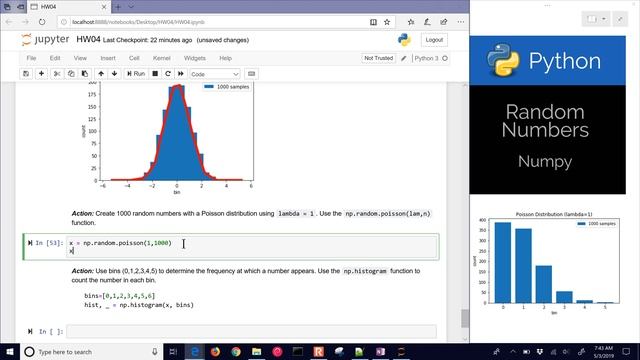
Task: Interrupt the kernel stop icon
Action: point(155,74)
